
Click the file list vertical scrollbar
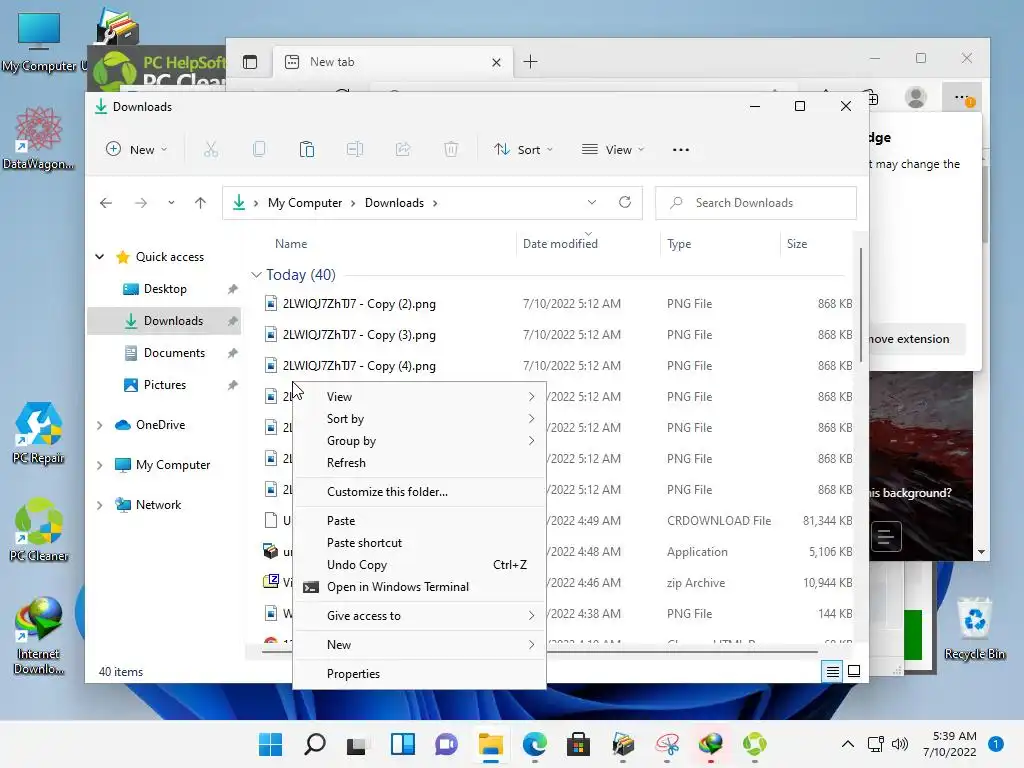pyautogui.click(x=861, y=304)
